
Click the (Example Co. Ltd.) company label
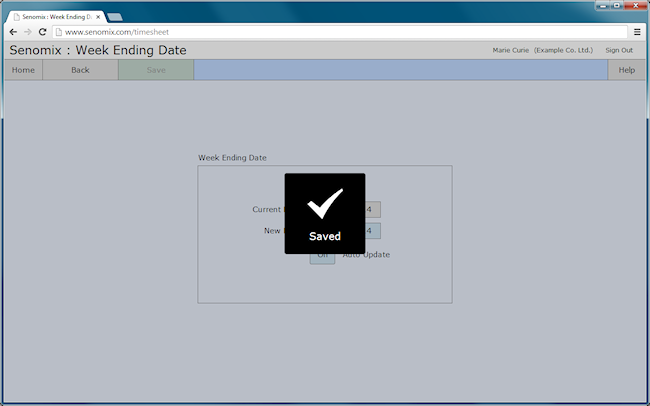pyautogui.click(x=563, y=50)
